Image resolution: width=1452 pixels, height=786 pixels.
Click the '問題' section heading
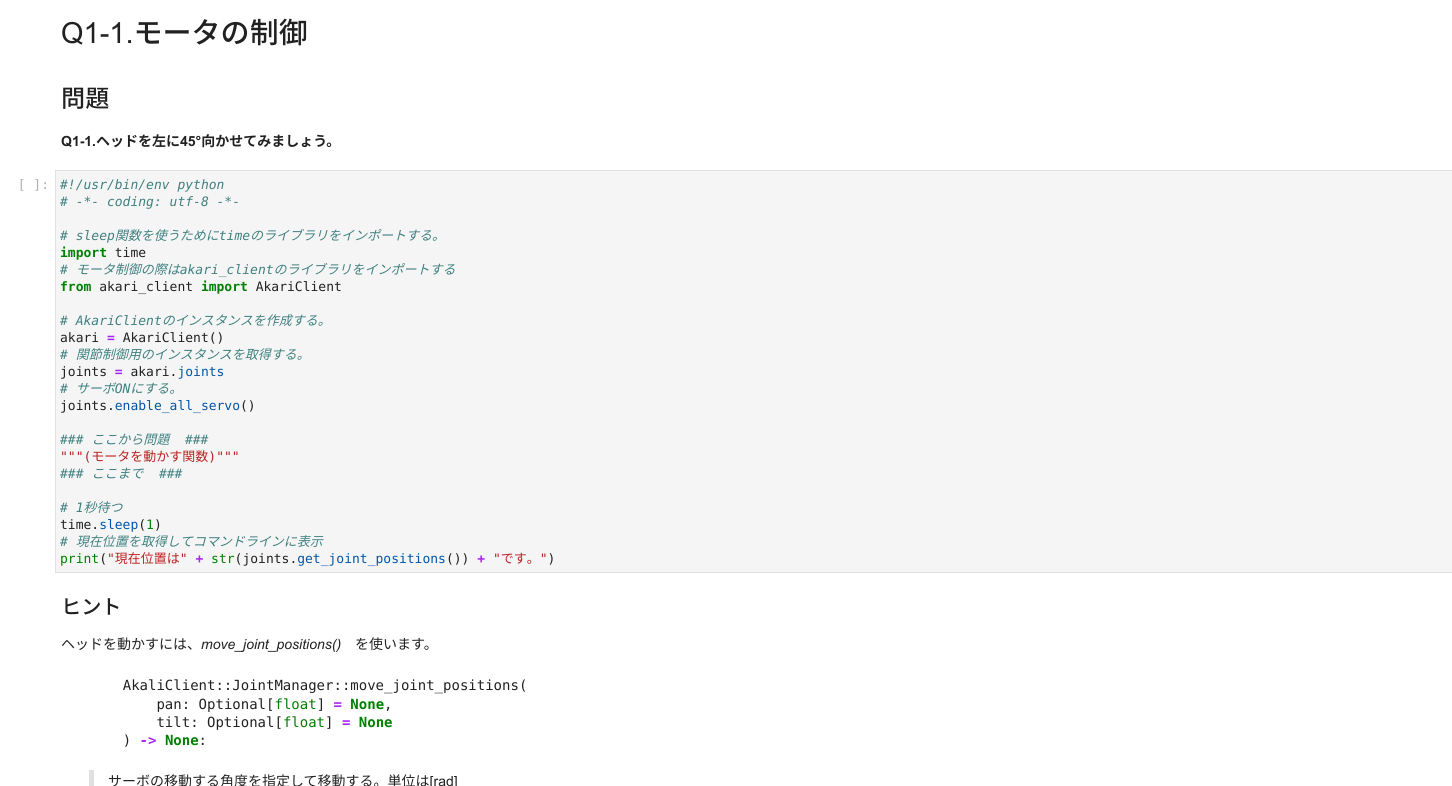85,98
